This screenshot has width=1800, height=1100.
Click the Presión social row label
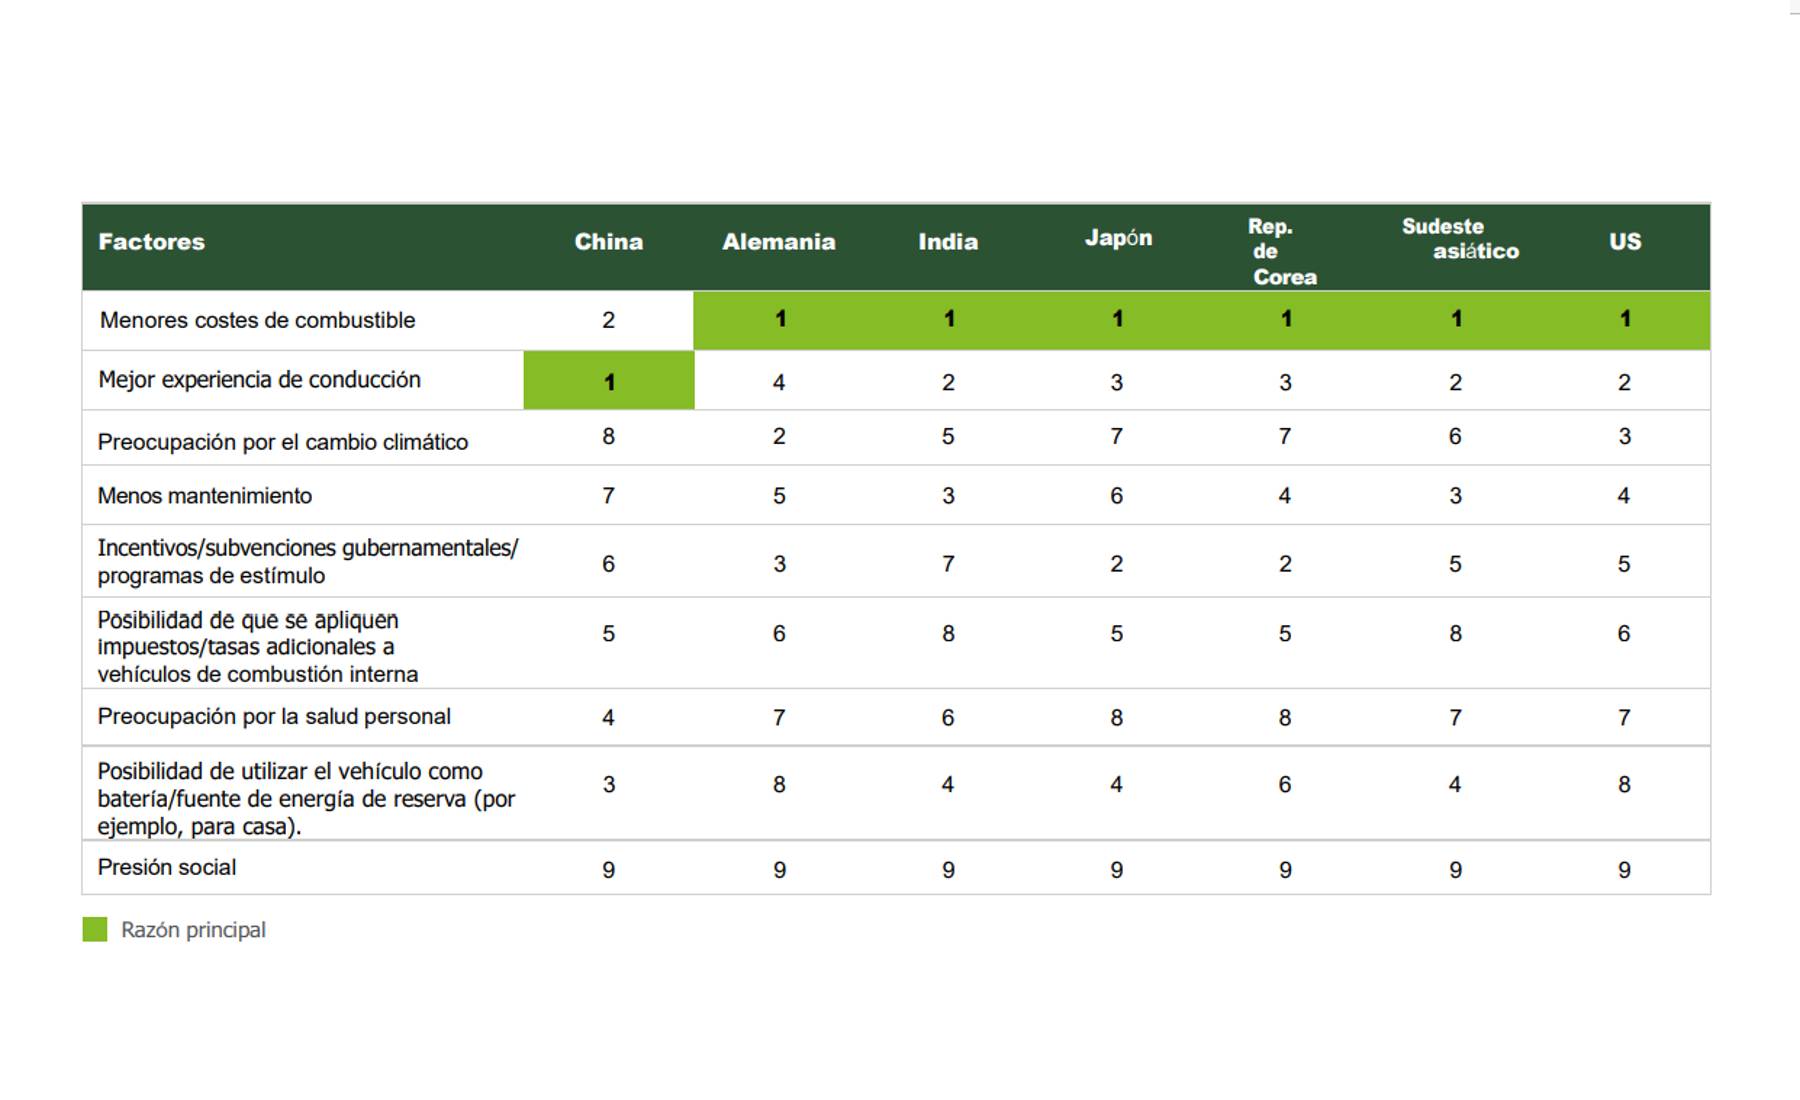click(x=166, y=868)
